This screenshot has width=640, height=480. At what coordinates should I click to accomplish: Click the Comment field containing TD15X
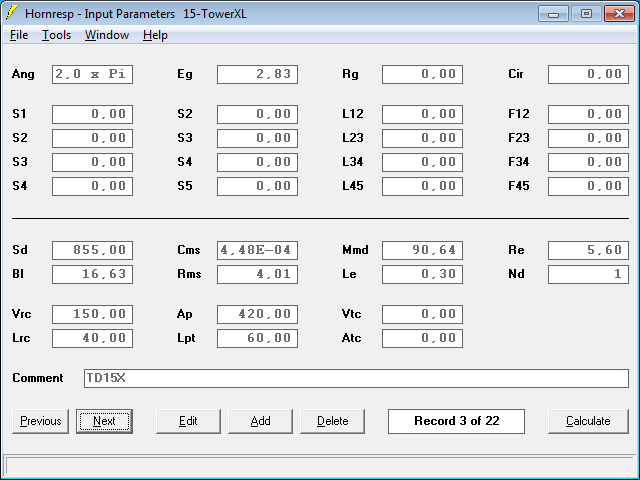[356, 378]
